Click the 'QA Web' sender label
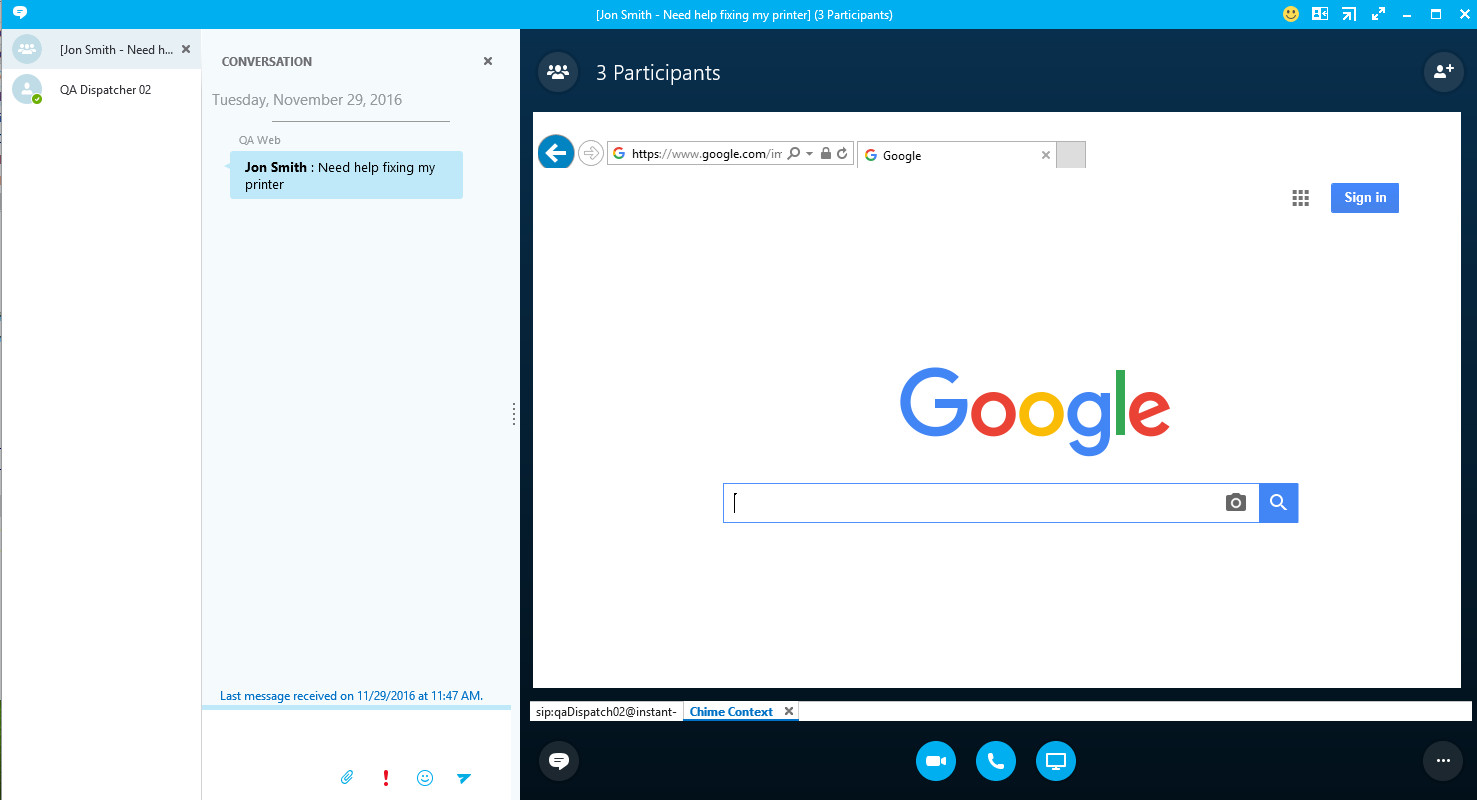Image resolution: width=1477 pixels, height=800 pixels. 259,140
